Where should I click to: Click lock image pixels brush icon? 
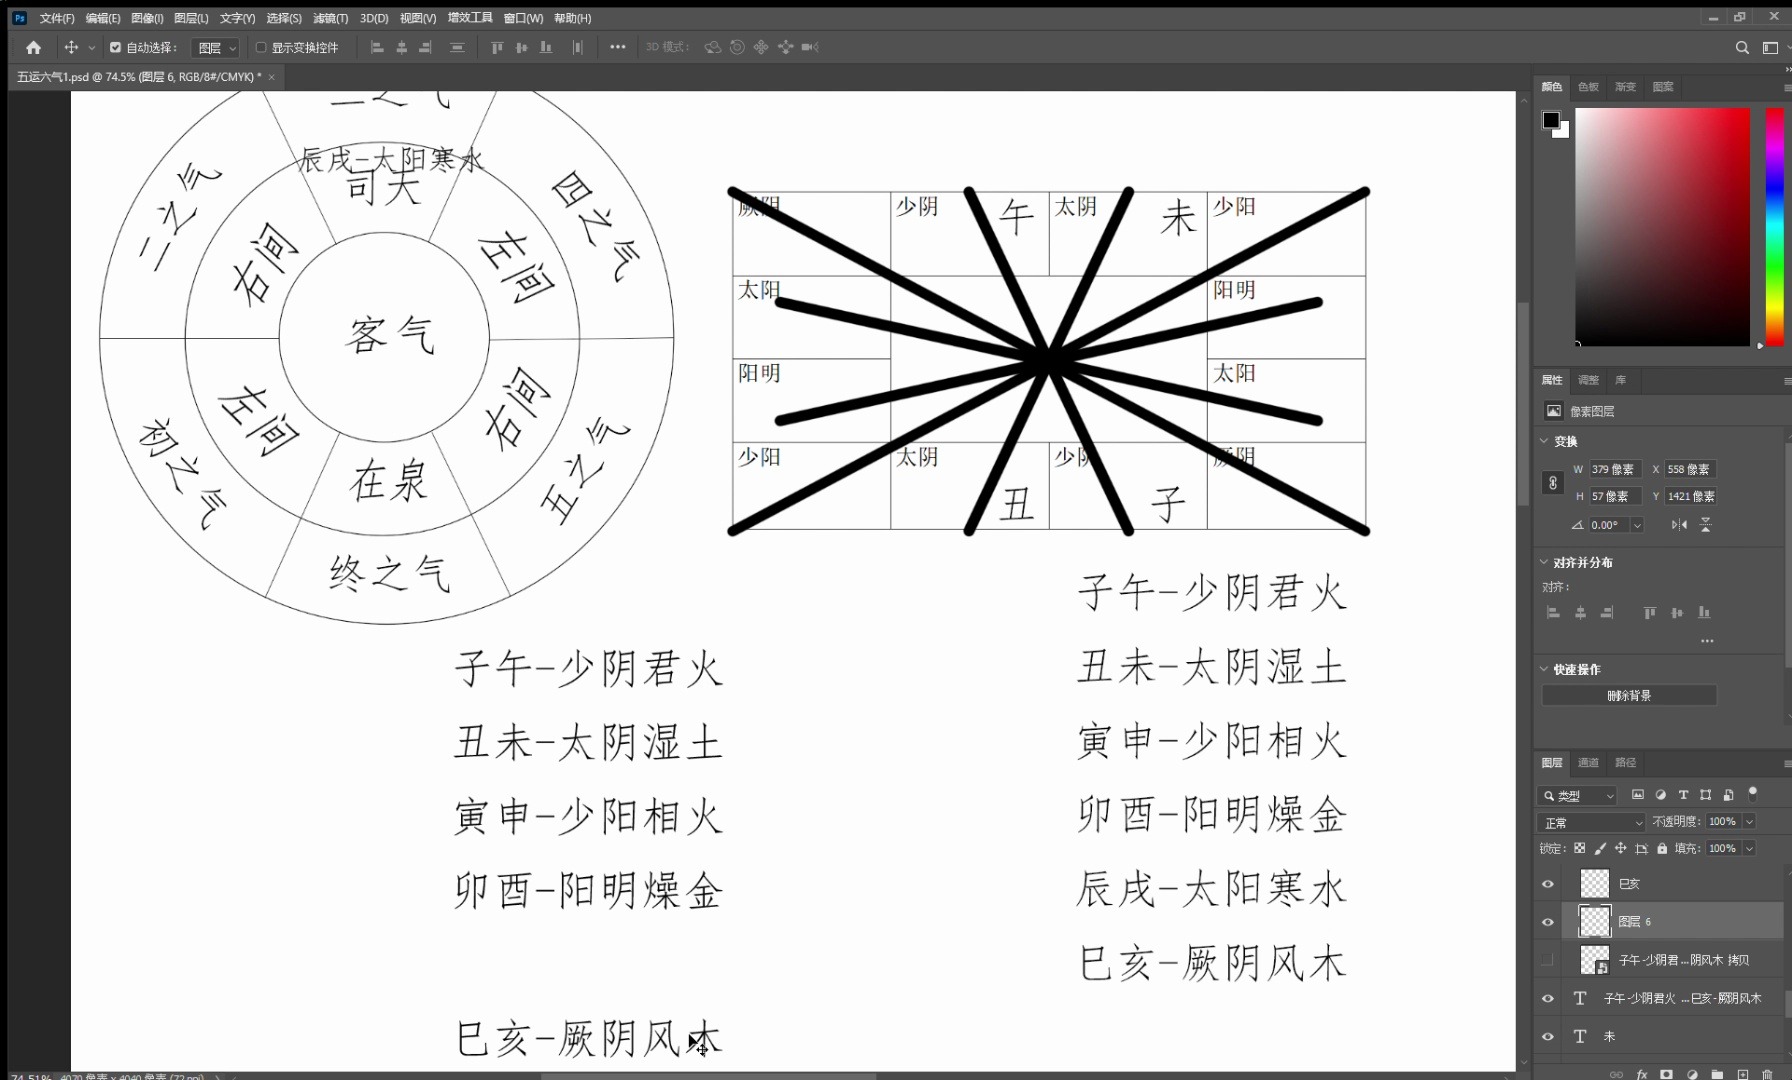click(1600, 848)
